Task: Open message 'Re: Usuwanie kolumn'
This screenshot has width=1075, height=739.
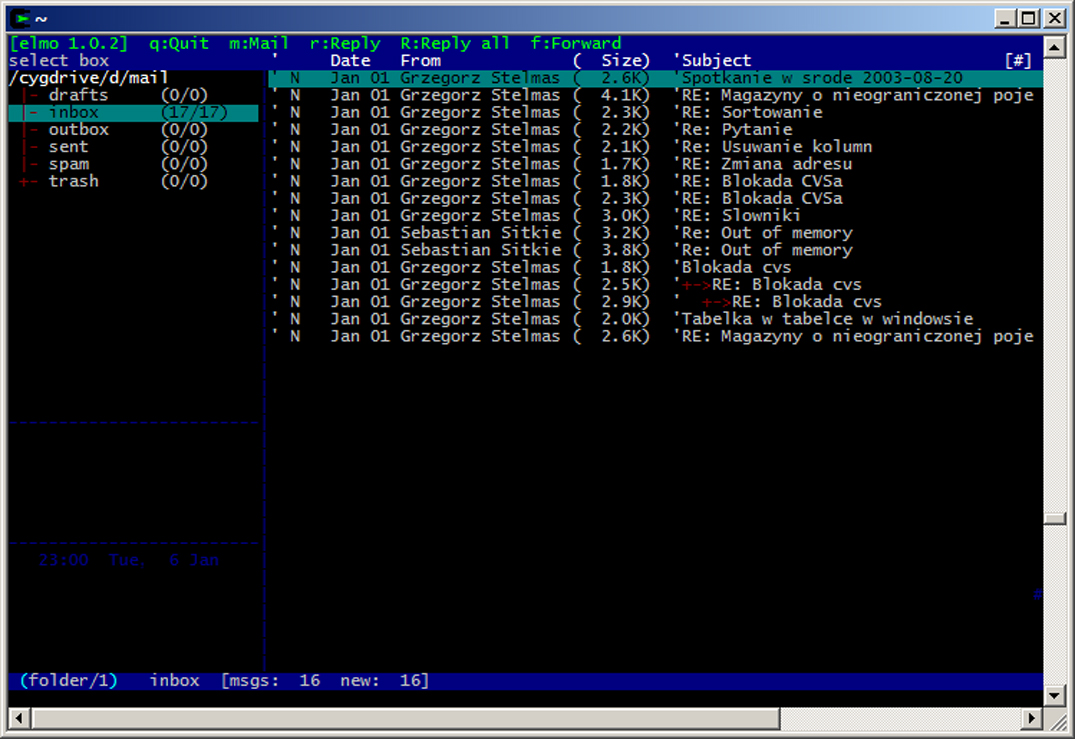Action: point(656,147)
